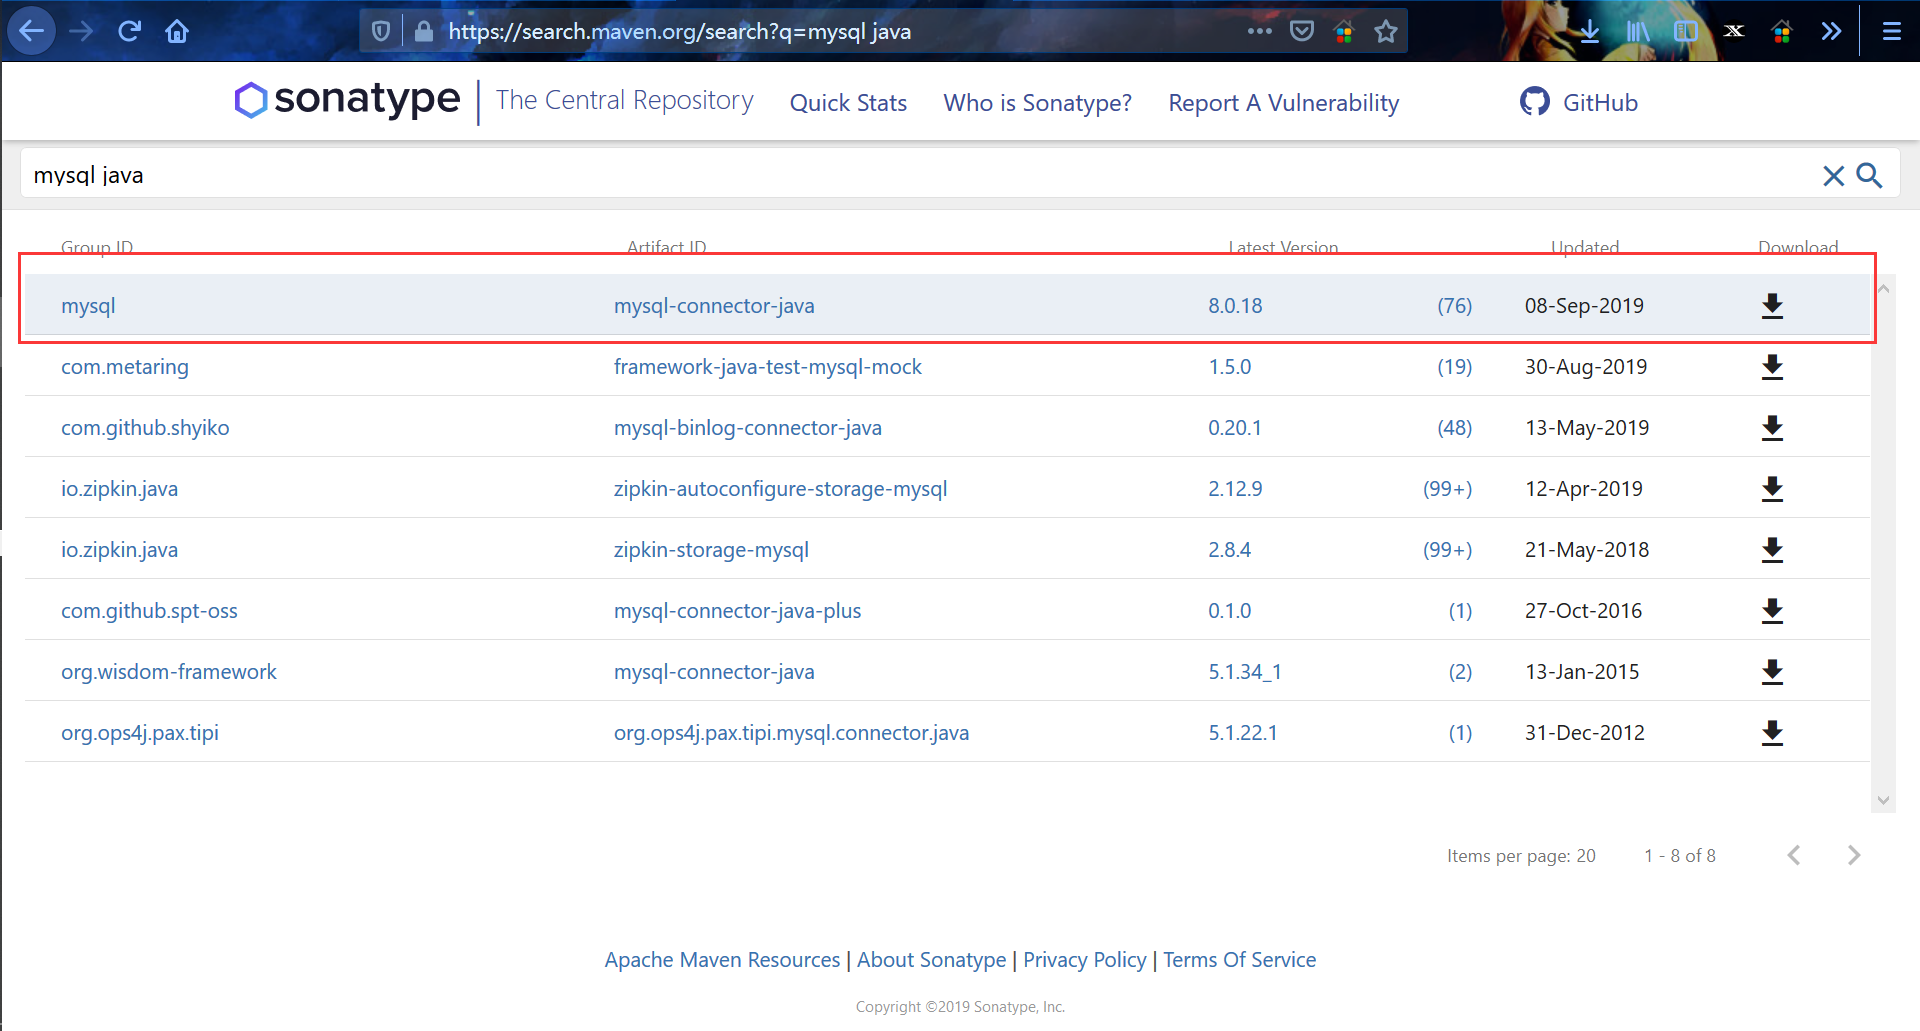Image resolution: width=1920 pixels, height=1031 pixels.
Task: Open Who is Sonatype? page
Action: click(x=1037, y=103)
